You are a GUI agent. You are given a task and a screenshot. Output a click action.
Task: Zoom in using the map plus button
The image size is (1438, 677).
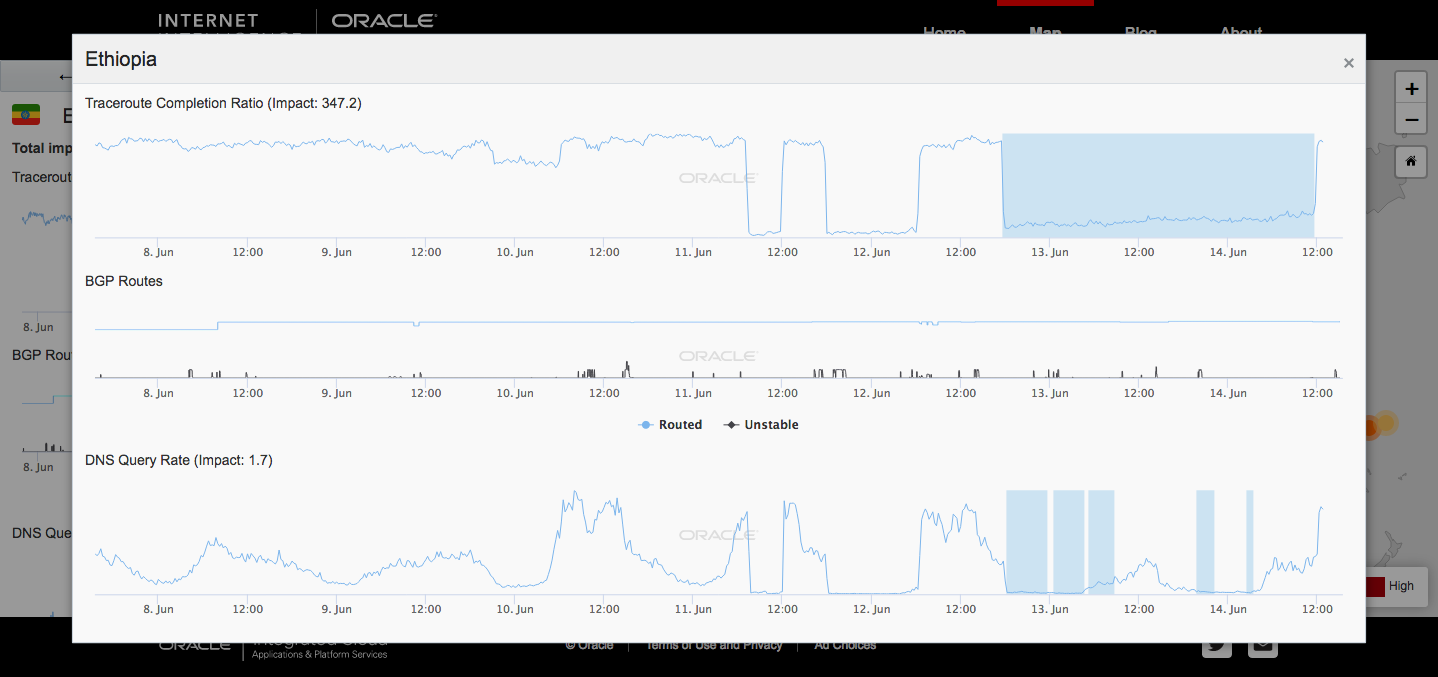tap(1411, 89)
